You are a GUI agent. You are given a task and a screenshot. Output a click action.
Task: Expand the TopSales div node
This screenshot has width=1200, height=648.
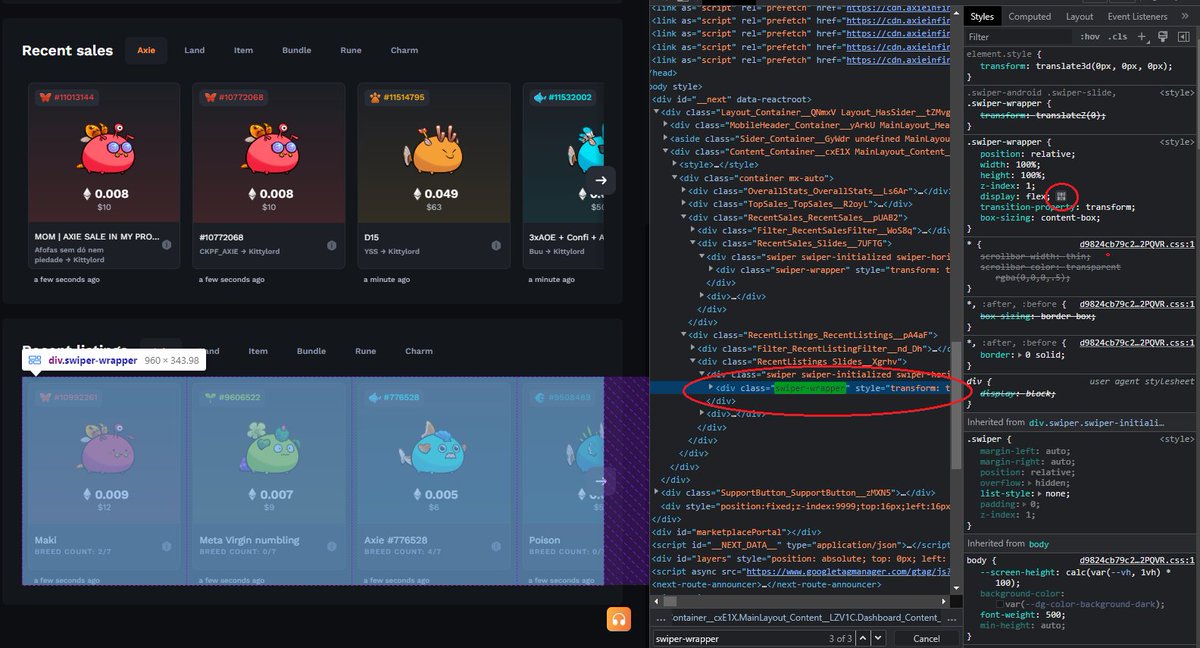coord(685,203)
